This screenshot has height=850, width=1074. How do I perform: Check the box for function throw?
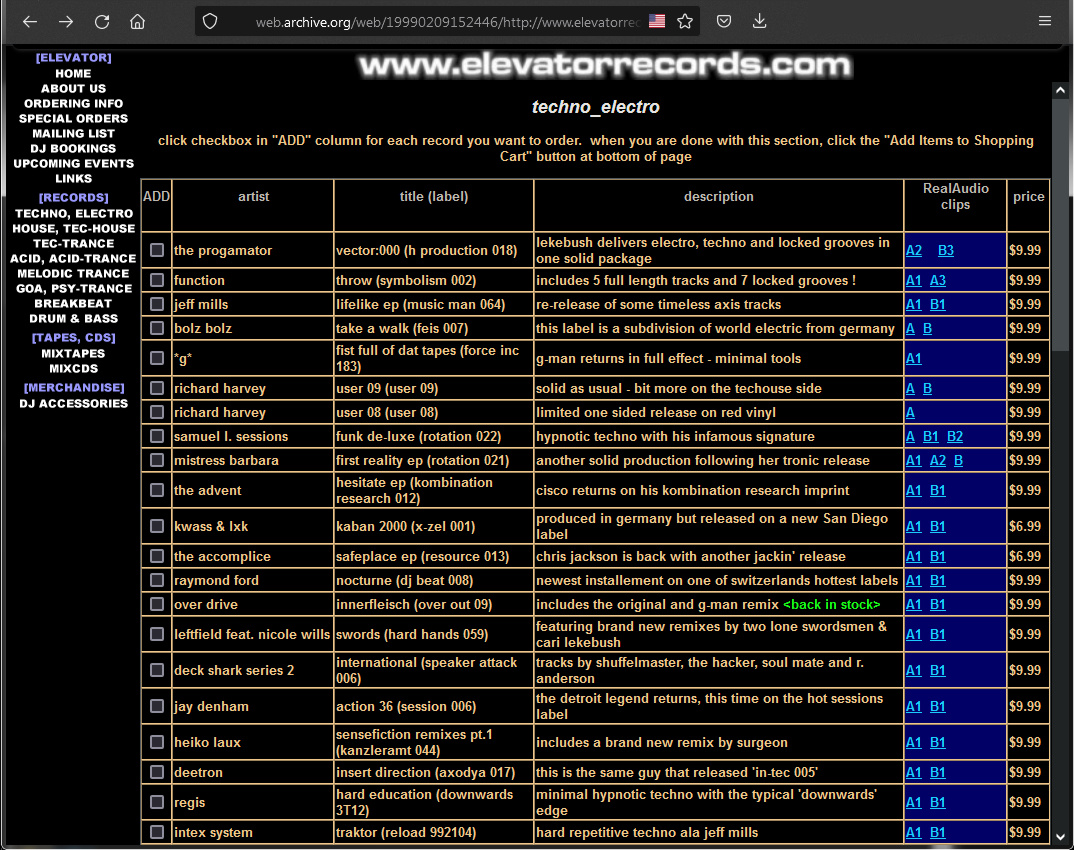pos(157,280)
